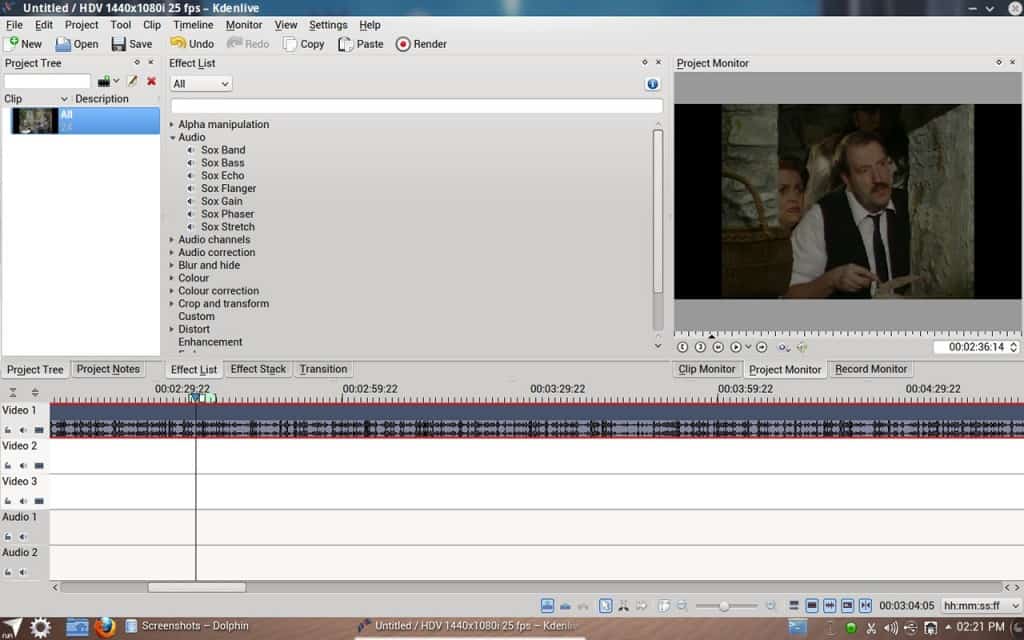Click the Undo button

pos(192,44)
